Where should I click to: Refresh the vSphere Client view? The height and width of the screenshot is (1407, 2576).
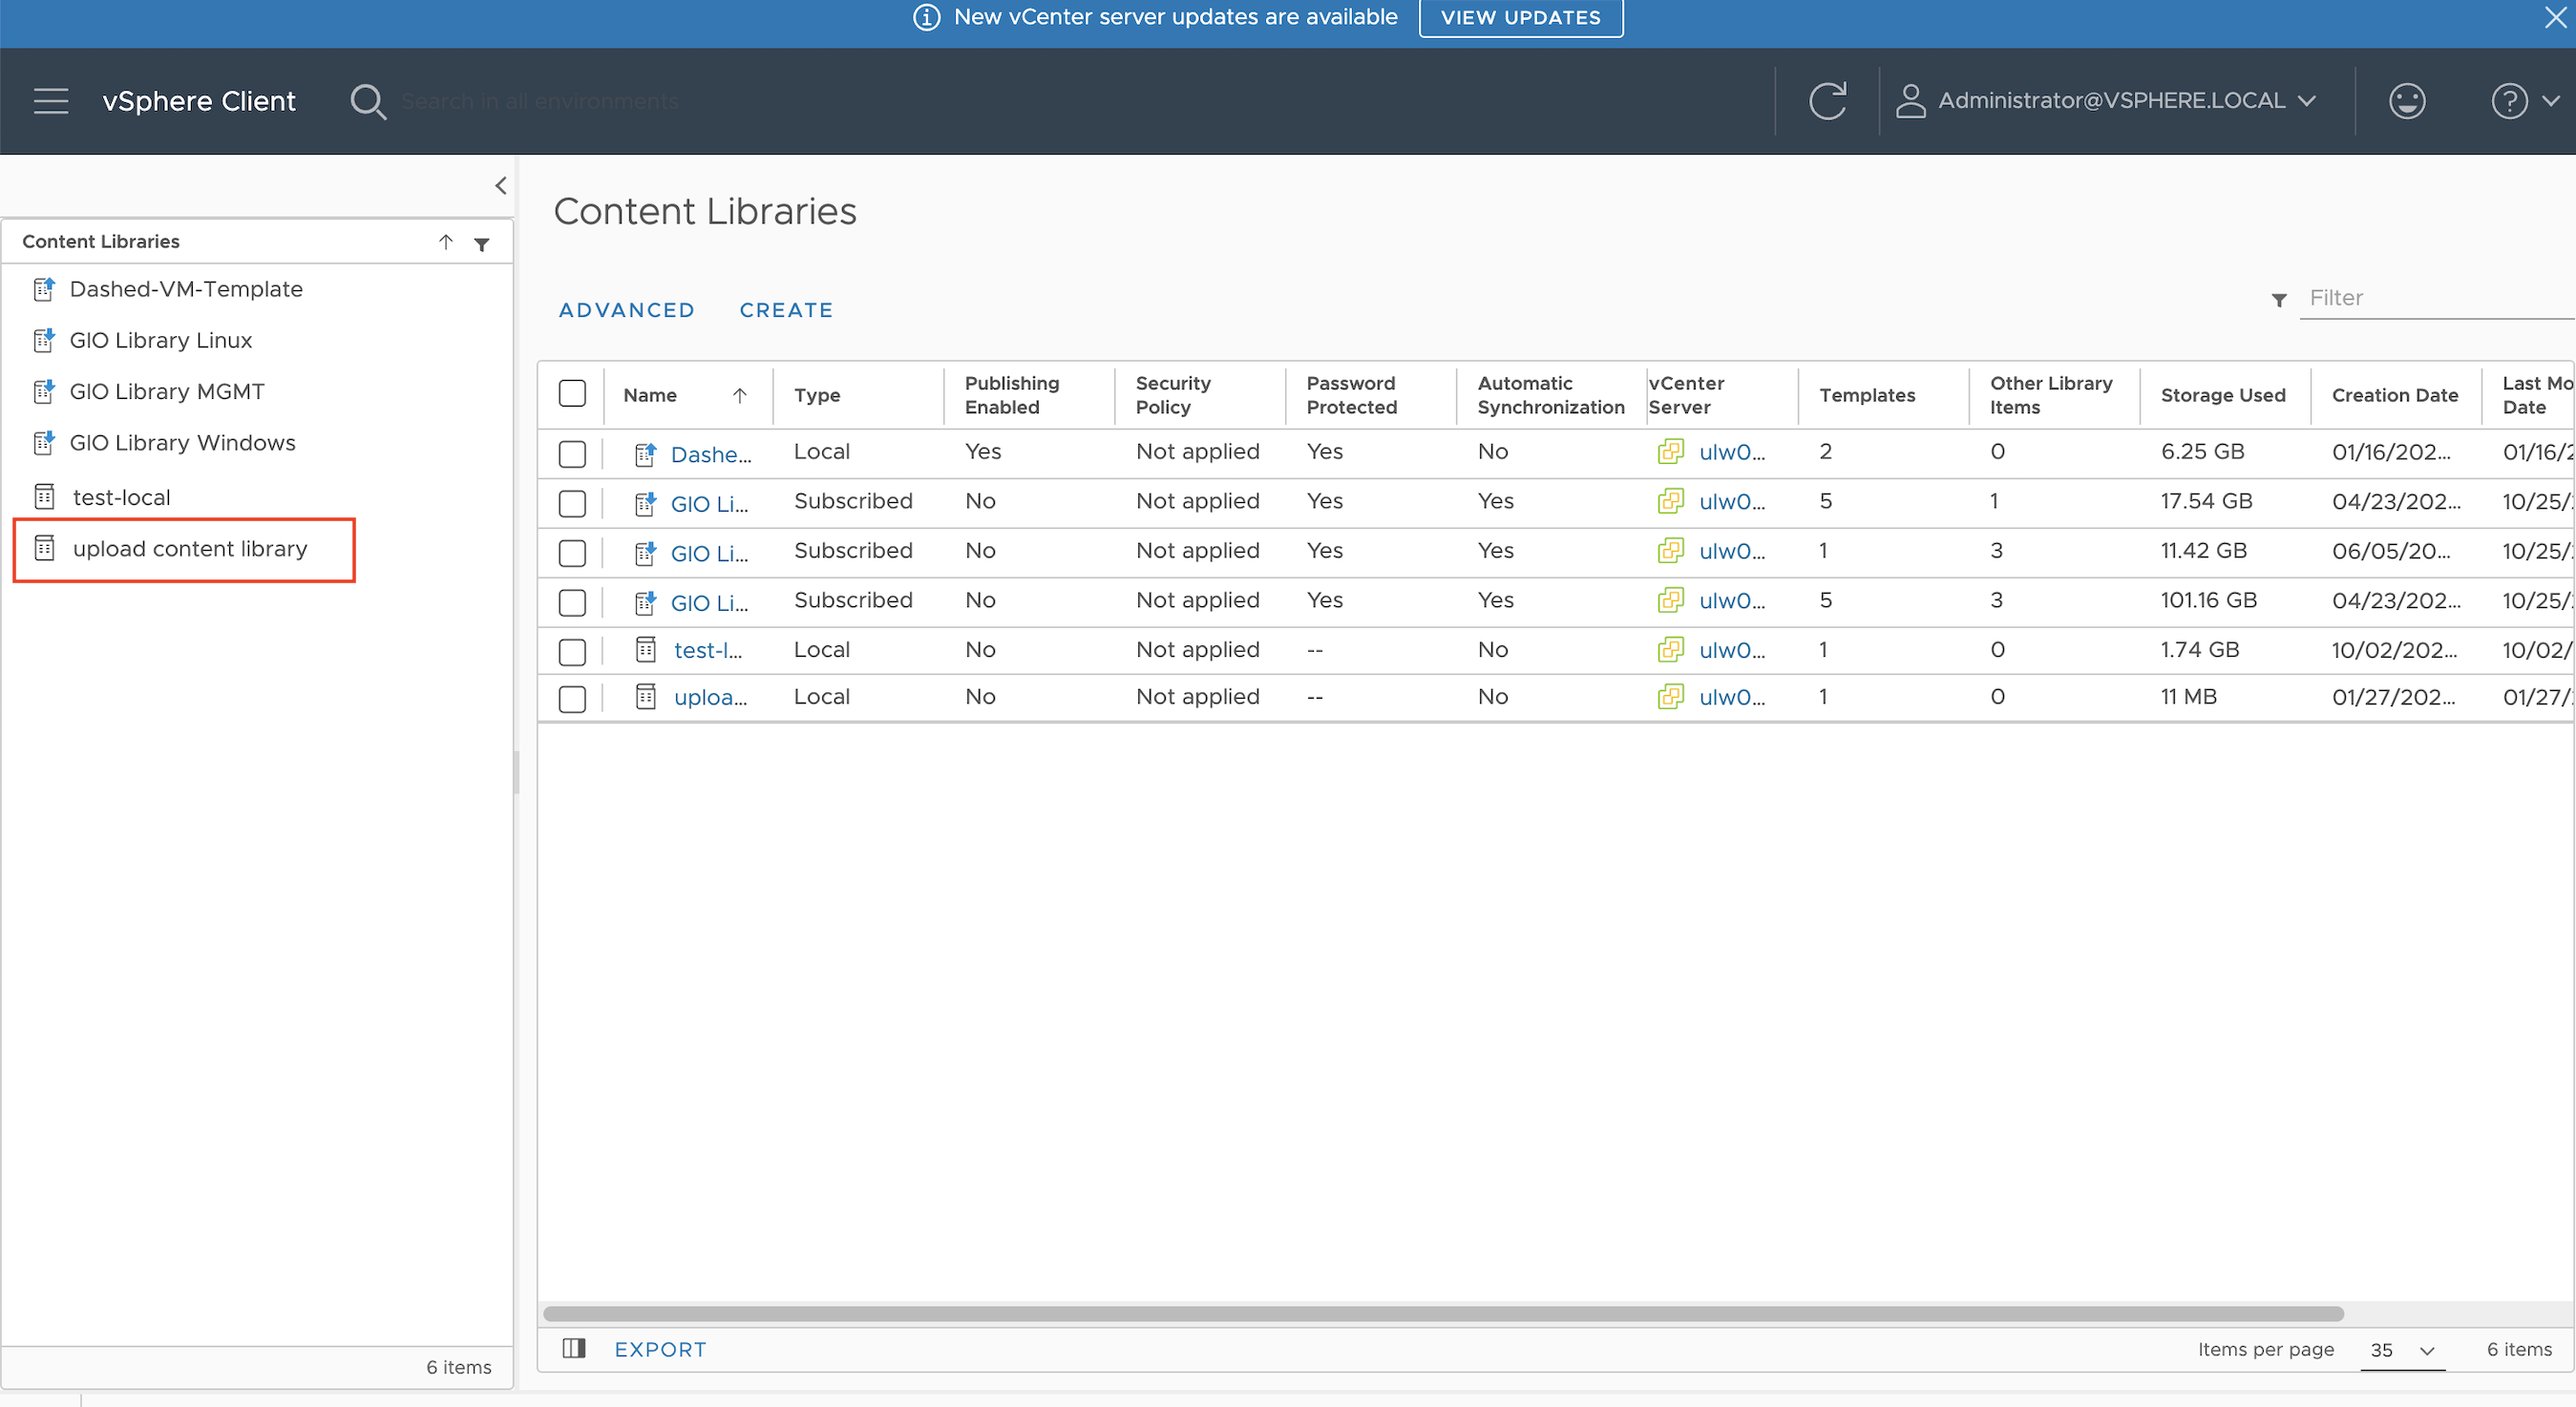[1827, 101]
